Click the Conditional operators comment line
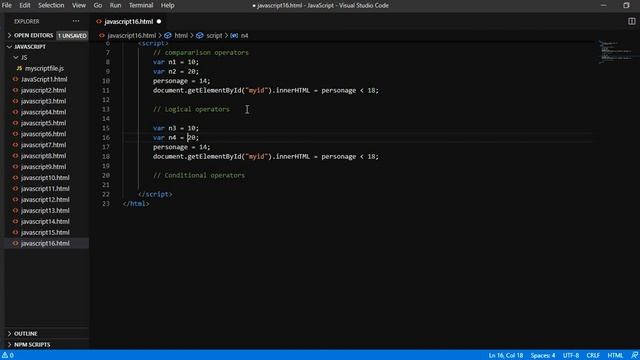 tap(199, 176)
